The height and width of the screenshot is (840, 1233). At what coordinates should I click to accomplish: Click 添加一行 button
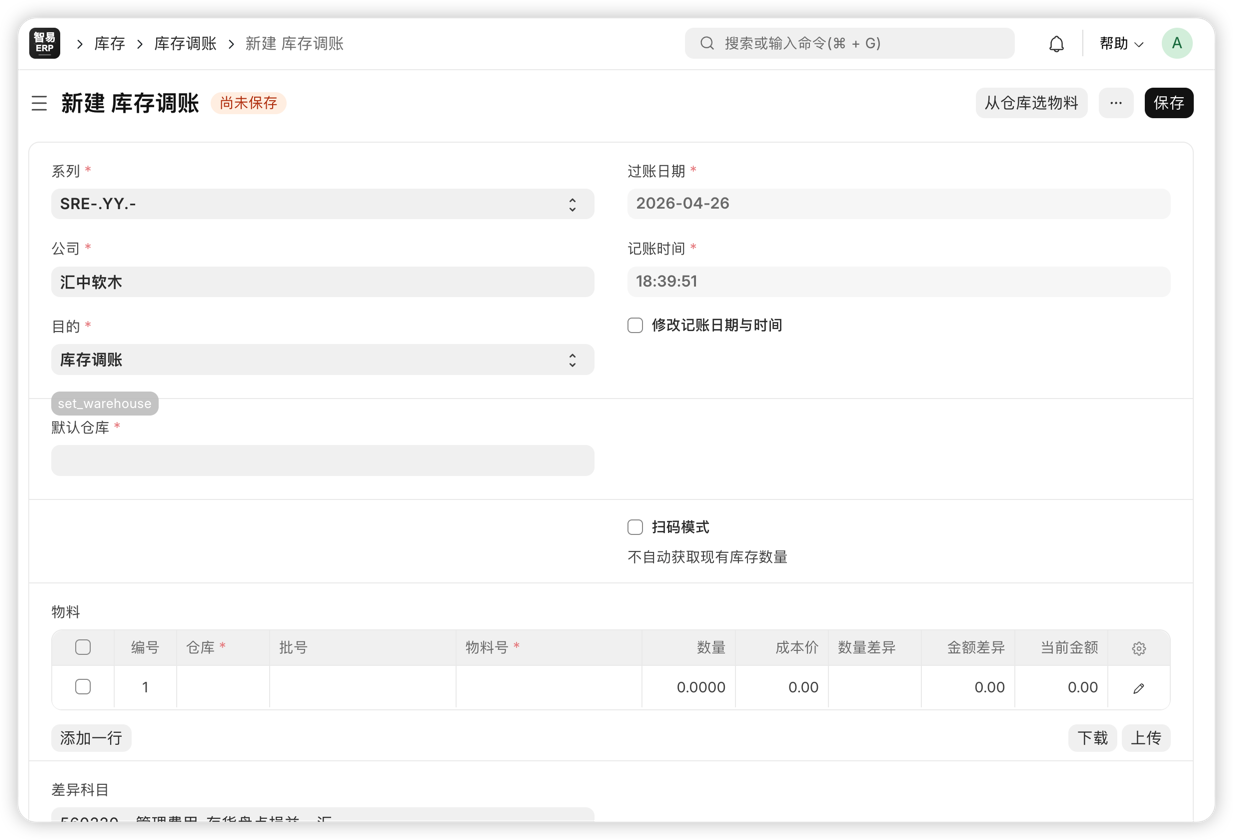click(x=91, y=738)
